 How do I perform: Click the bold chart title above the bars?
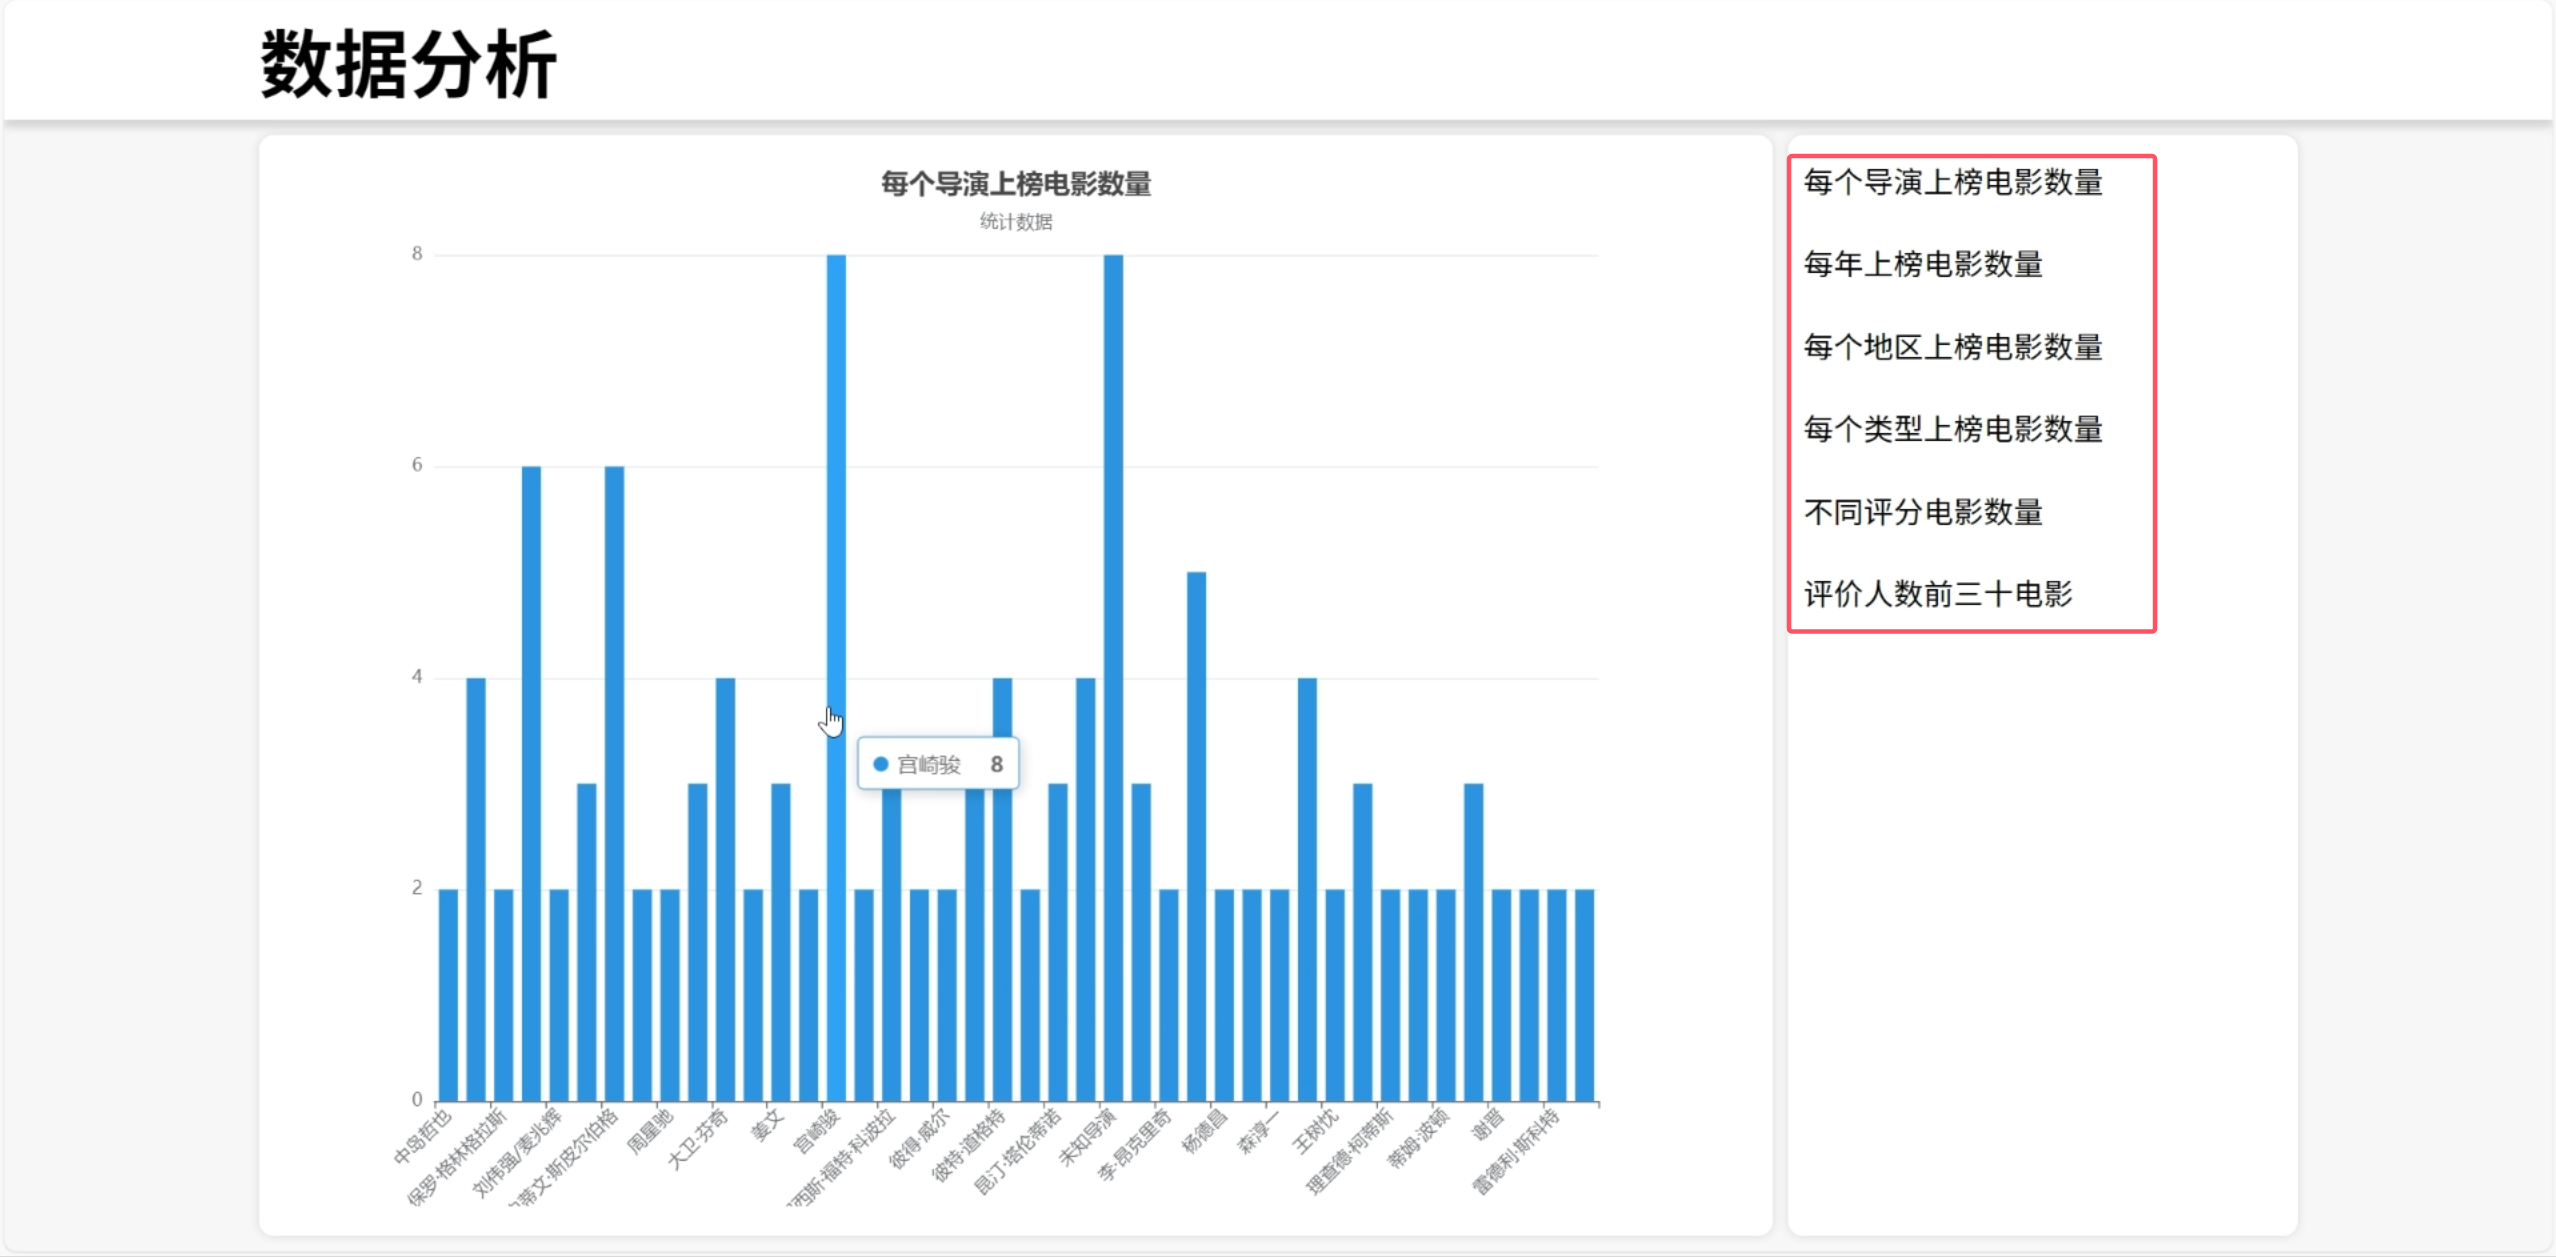pos(1016,184)
